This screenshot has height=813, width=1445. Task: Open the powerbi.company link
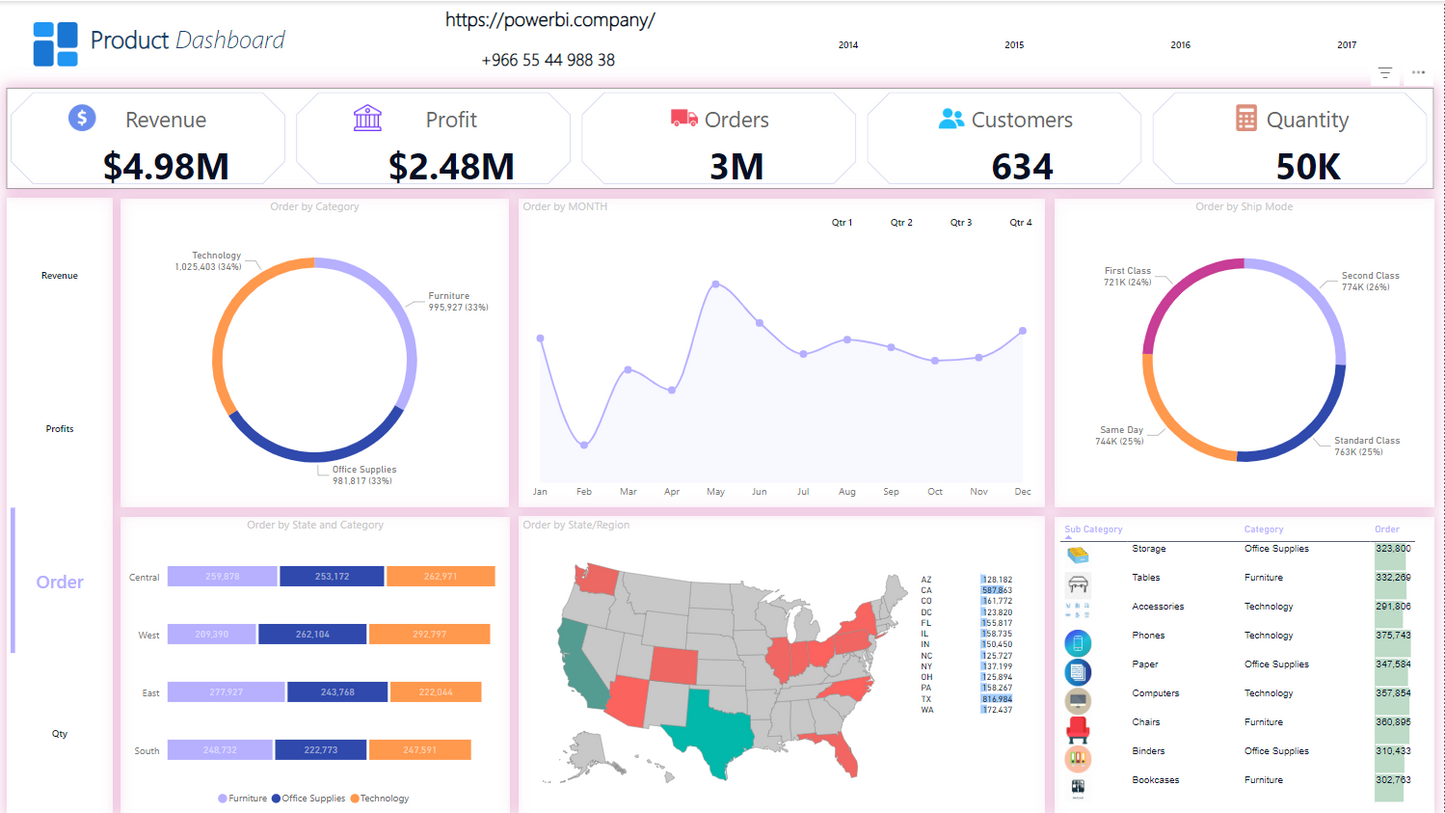(x=550, y=20)
